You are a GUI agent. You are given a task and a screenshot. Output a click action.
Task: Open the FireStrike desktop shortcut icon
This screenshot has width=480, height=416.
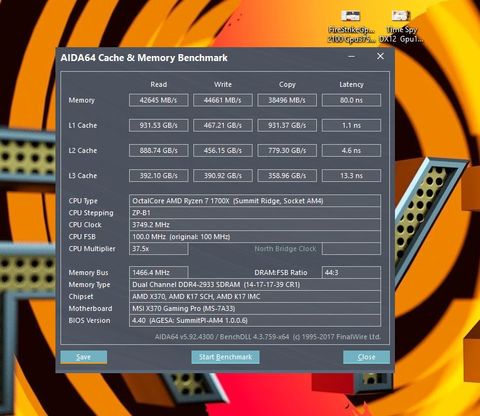351,27
